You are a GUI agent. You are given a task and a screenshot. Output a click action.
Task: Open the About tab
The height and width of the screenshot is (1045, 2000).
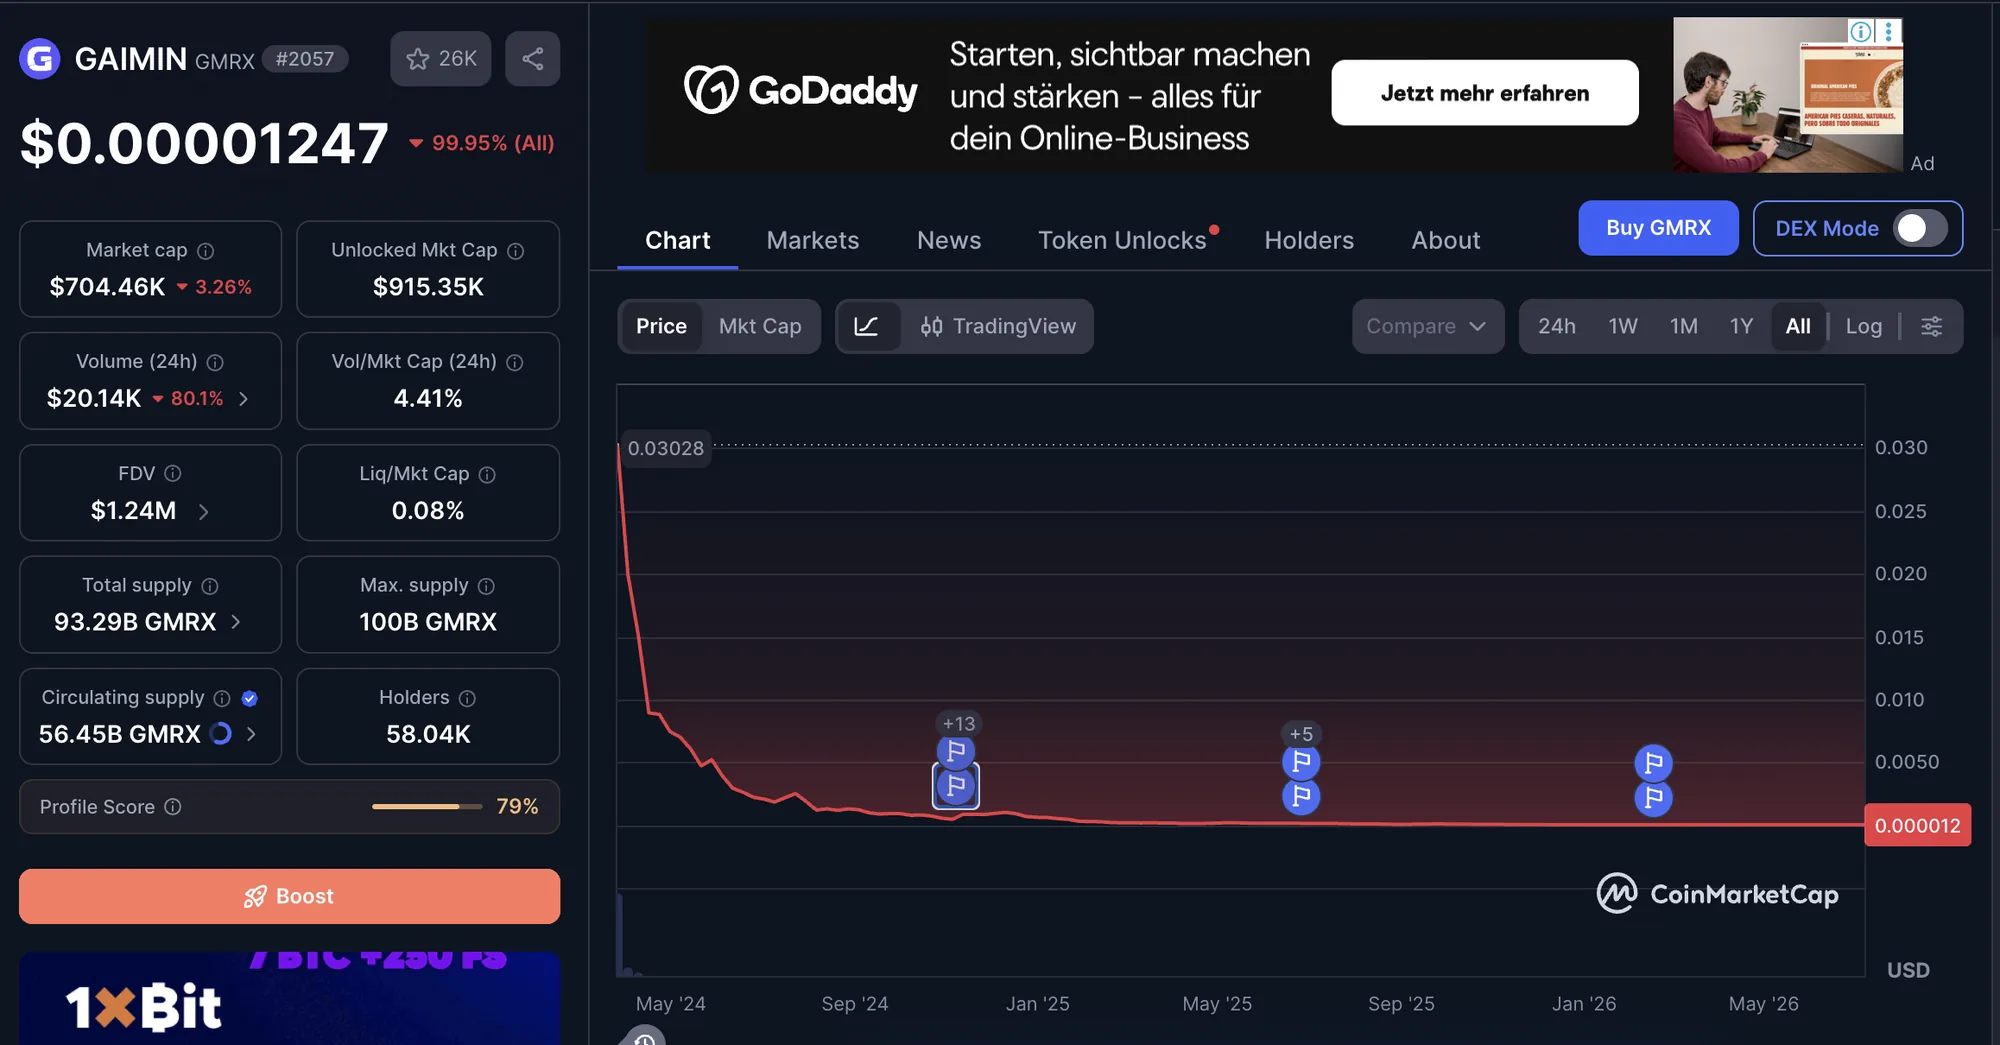coord(1446,240)
